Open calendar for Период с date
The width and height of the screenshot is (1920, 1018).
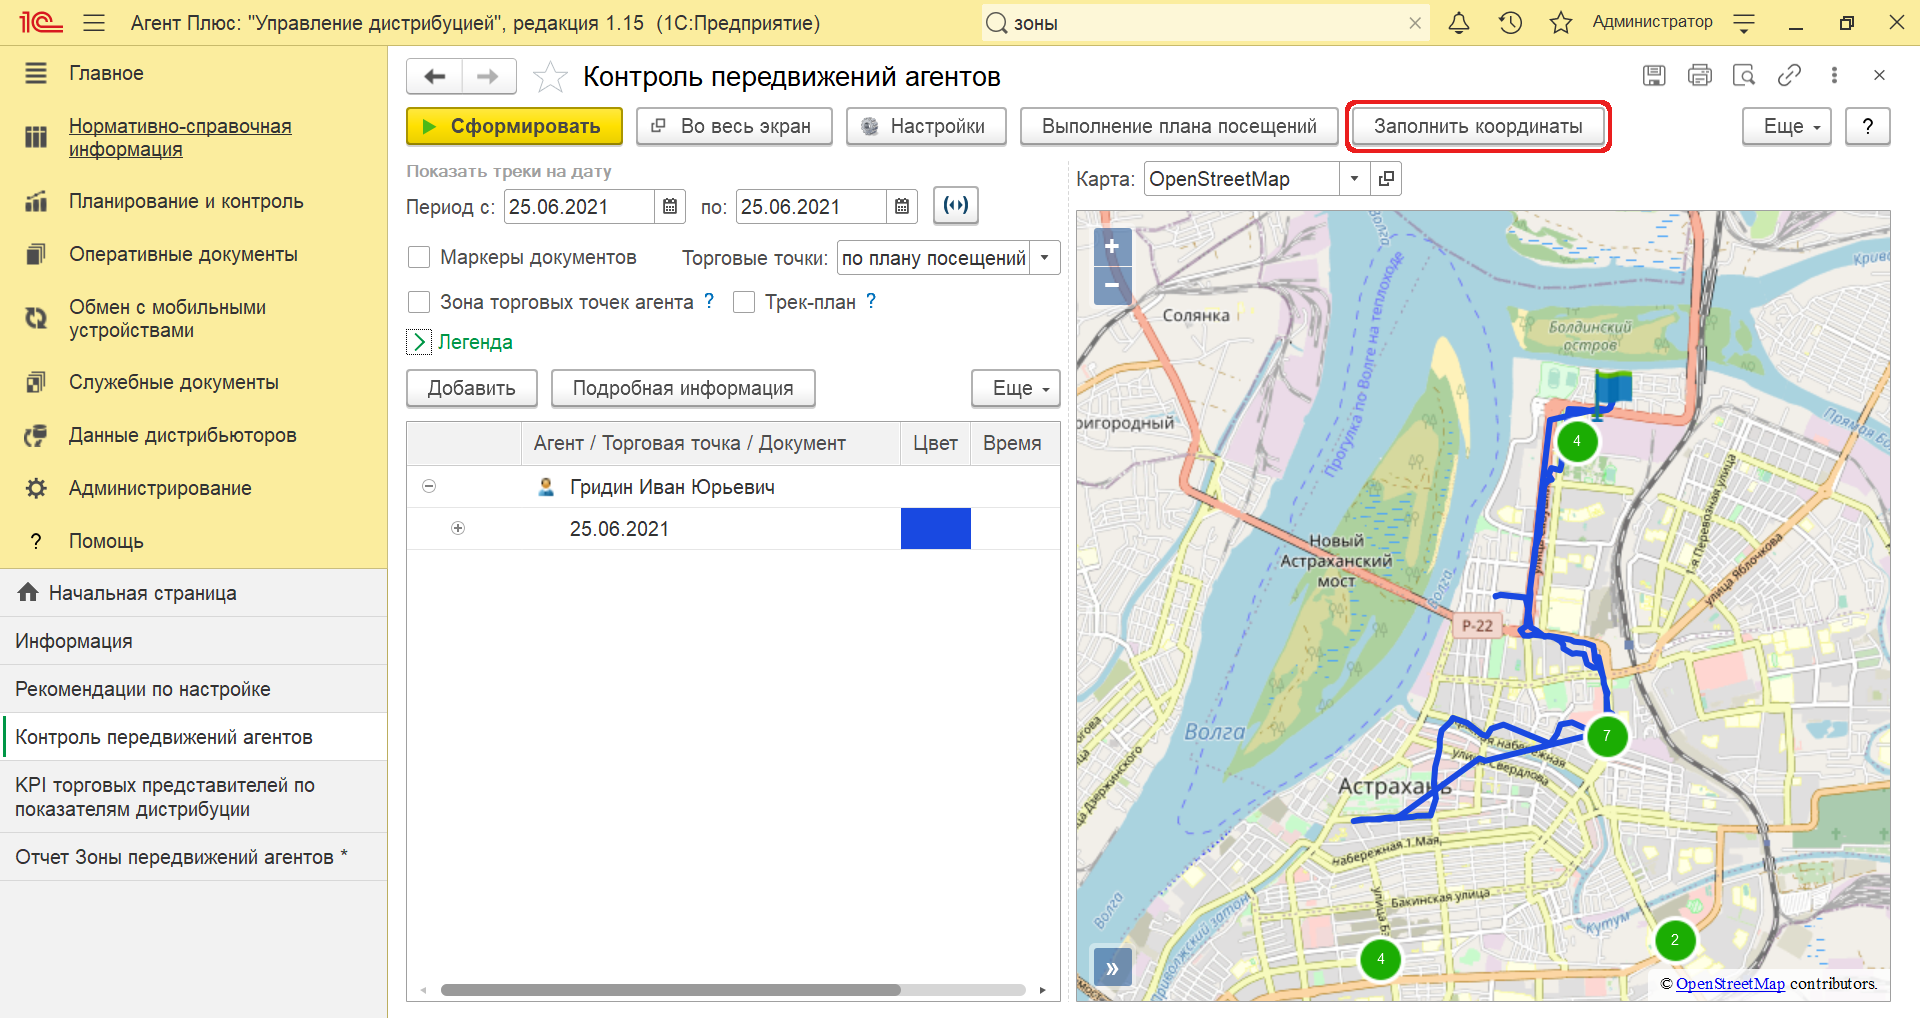tap(670, 207)
